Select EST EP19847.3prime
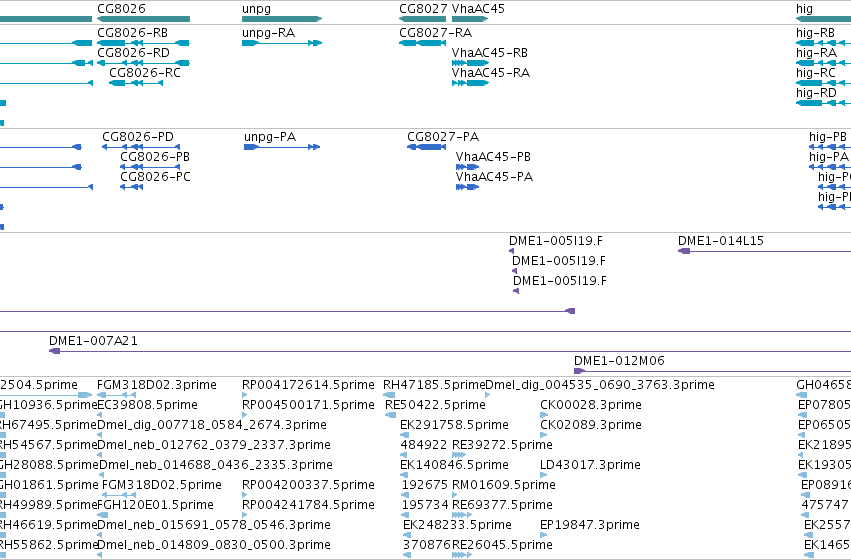The image size is (851, 560). (590, 525)
